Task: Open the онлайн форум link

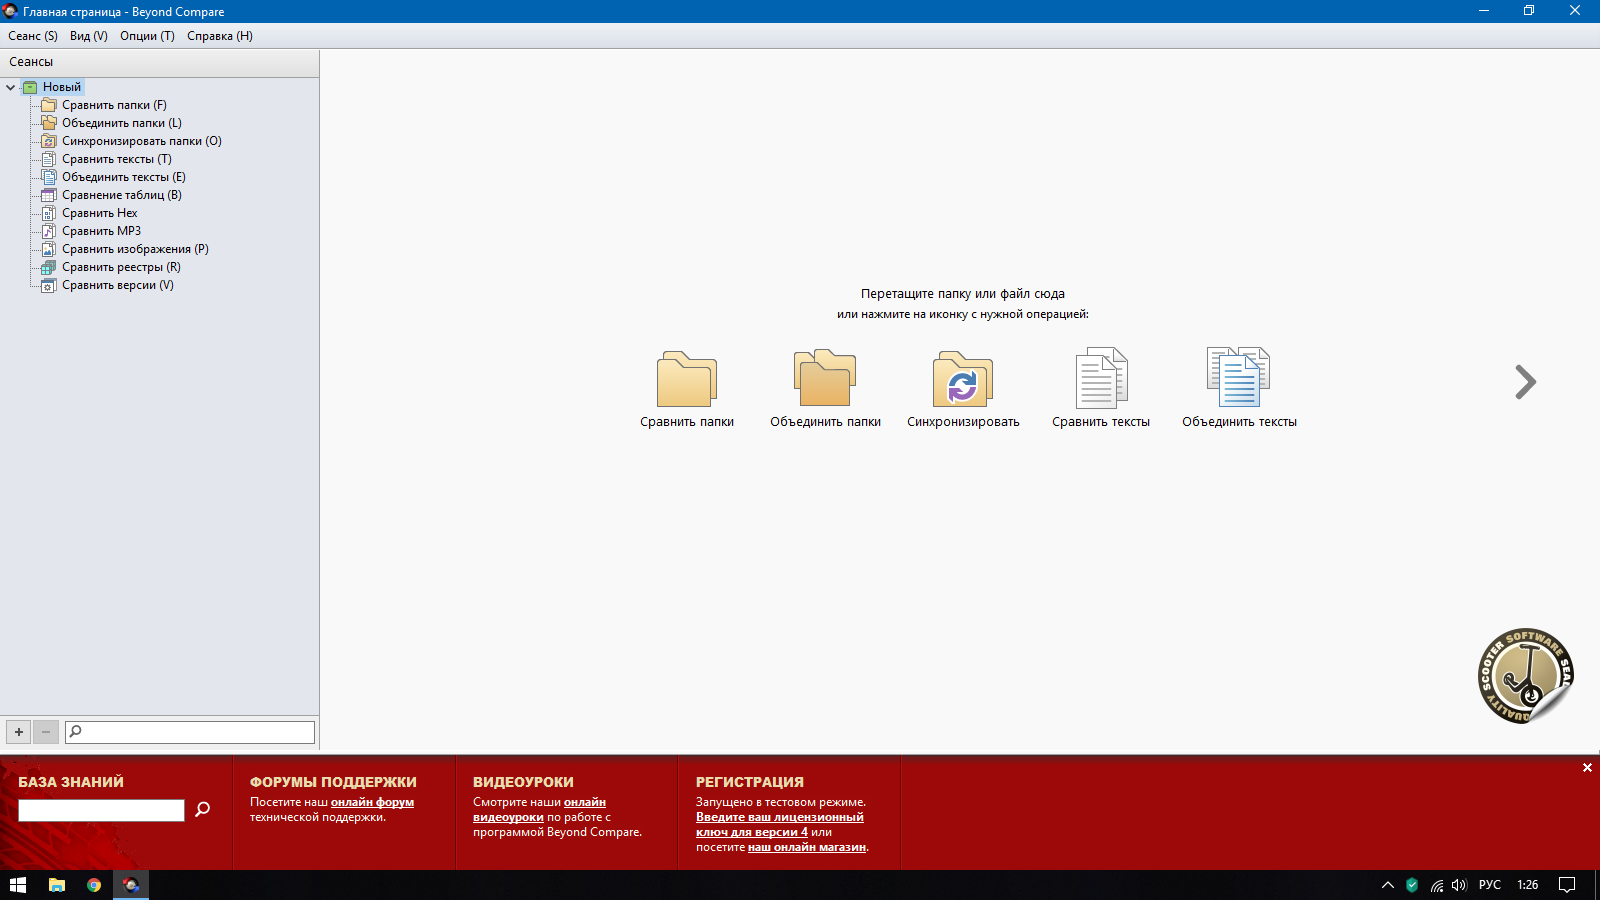Action: (x=372, y=802)
